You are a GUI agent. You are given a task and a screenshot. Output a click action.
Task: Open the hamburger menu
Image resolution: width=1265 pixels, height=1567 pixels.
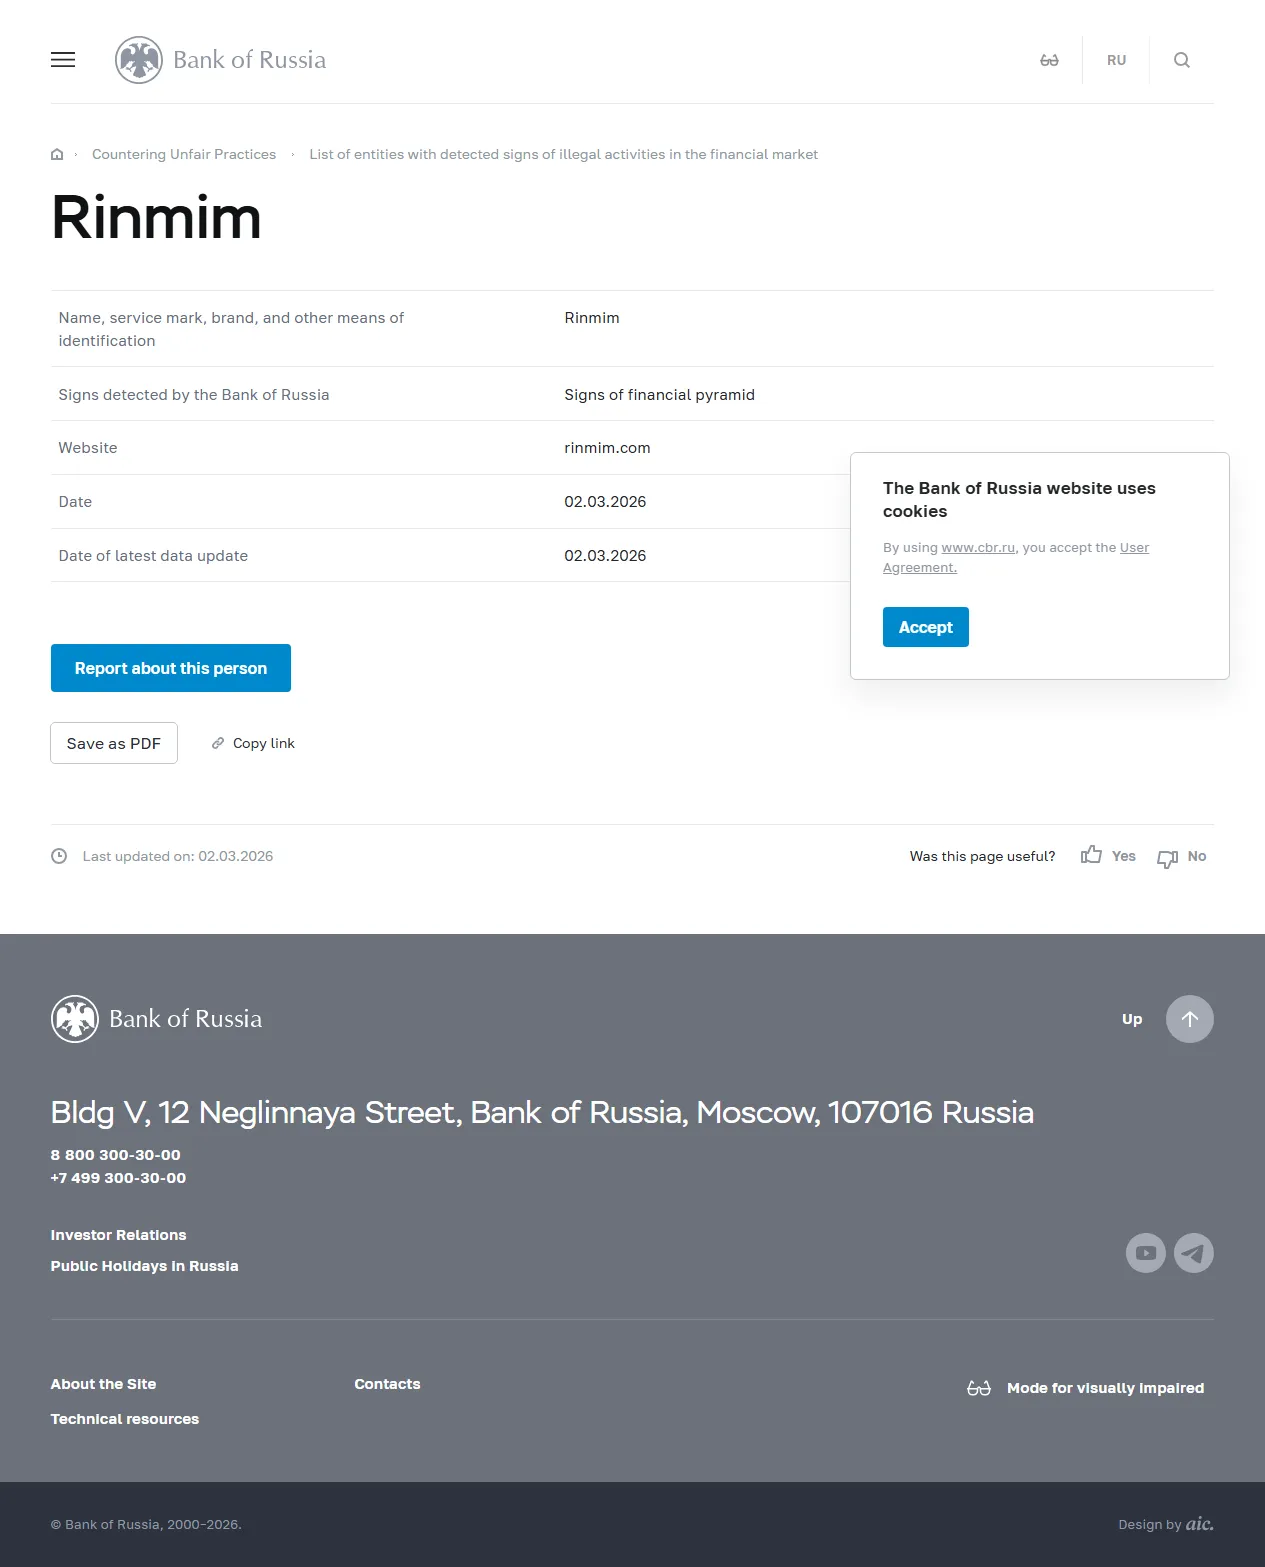tap(63, 60)
